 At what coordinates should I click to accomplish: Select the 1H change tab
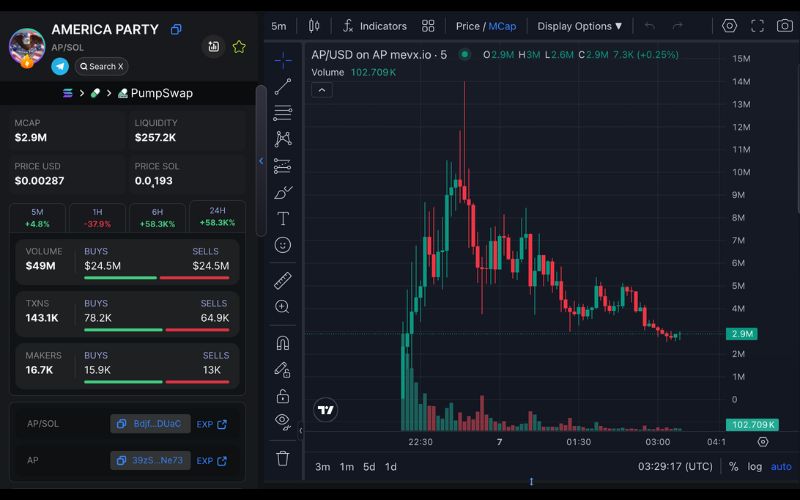click(97, 218)
